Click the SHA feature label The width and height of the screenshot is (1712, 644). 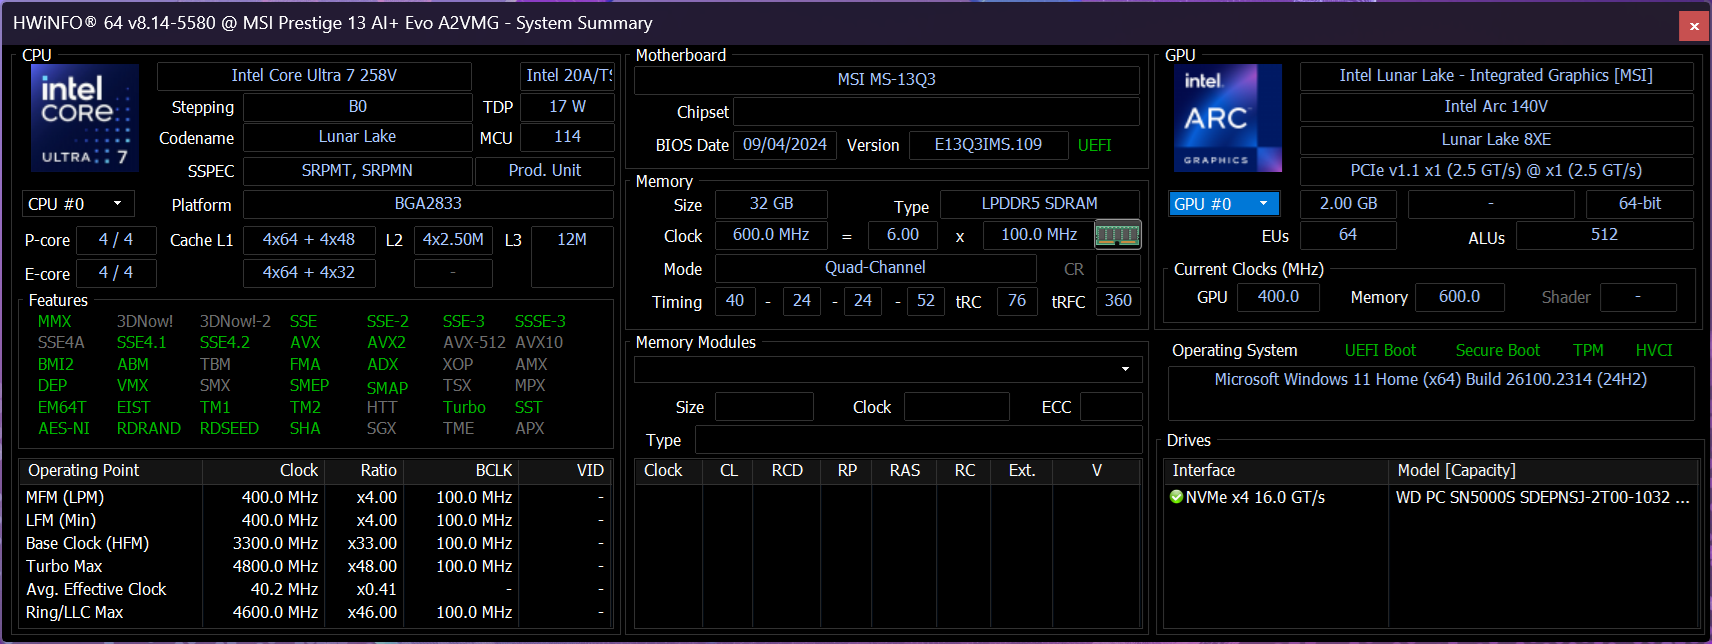pyautogui.click(x=305, y=429)
